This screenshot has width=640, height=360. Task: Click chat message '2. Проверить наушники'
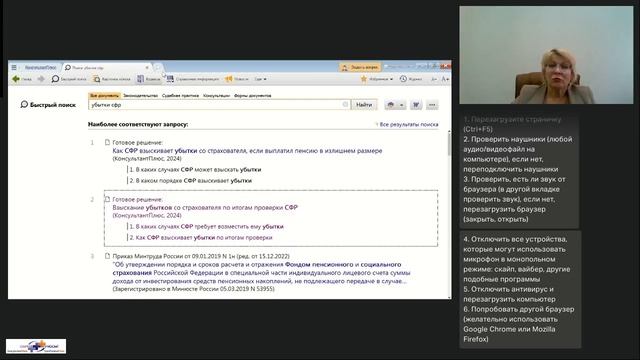pos(518,154)
